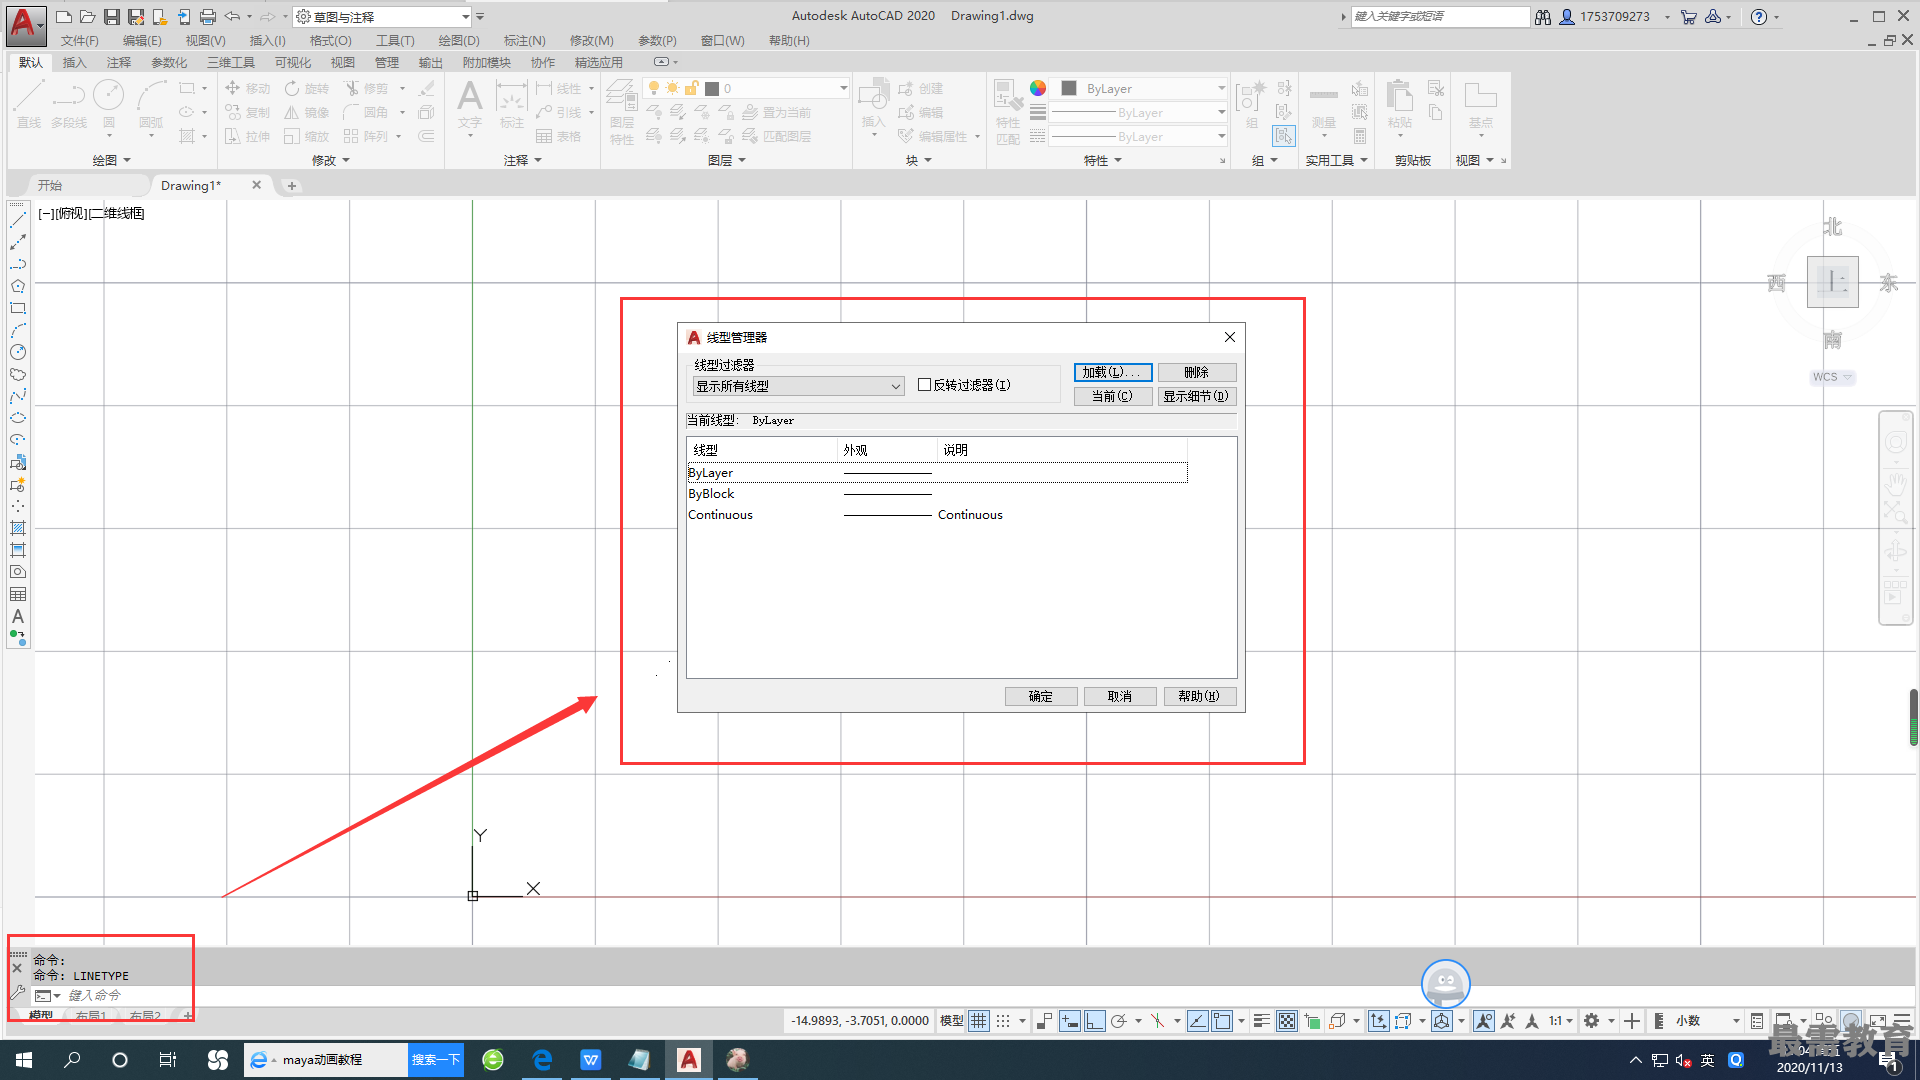Click the multiline text A in left toolbar

18,616
